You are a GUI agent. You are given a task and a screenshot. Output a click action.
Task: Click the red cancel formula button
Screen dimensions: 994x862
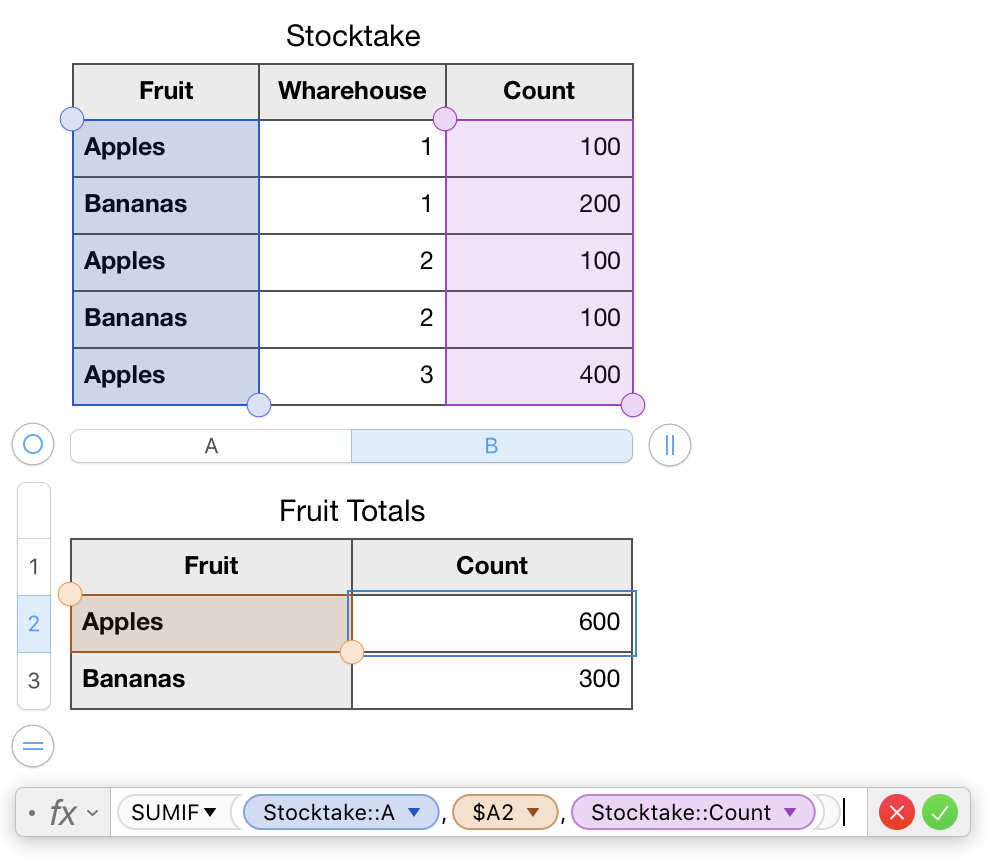898,813
